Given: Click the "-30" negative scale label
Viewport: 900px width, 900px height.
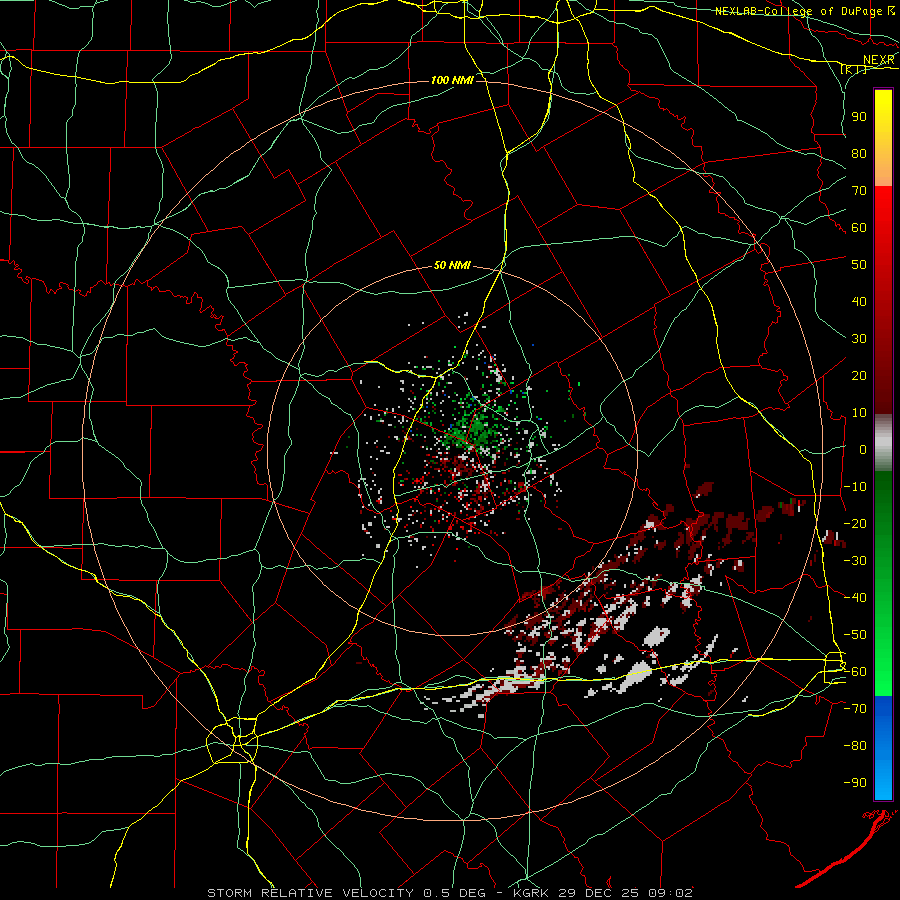Looking at the screenshot, I should pyautogui.click(x=855, y=561).
